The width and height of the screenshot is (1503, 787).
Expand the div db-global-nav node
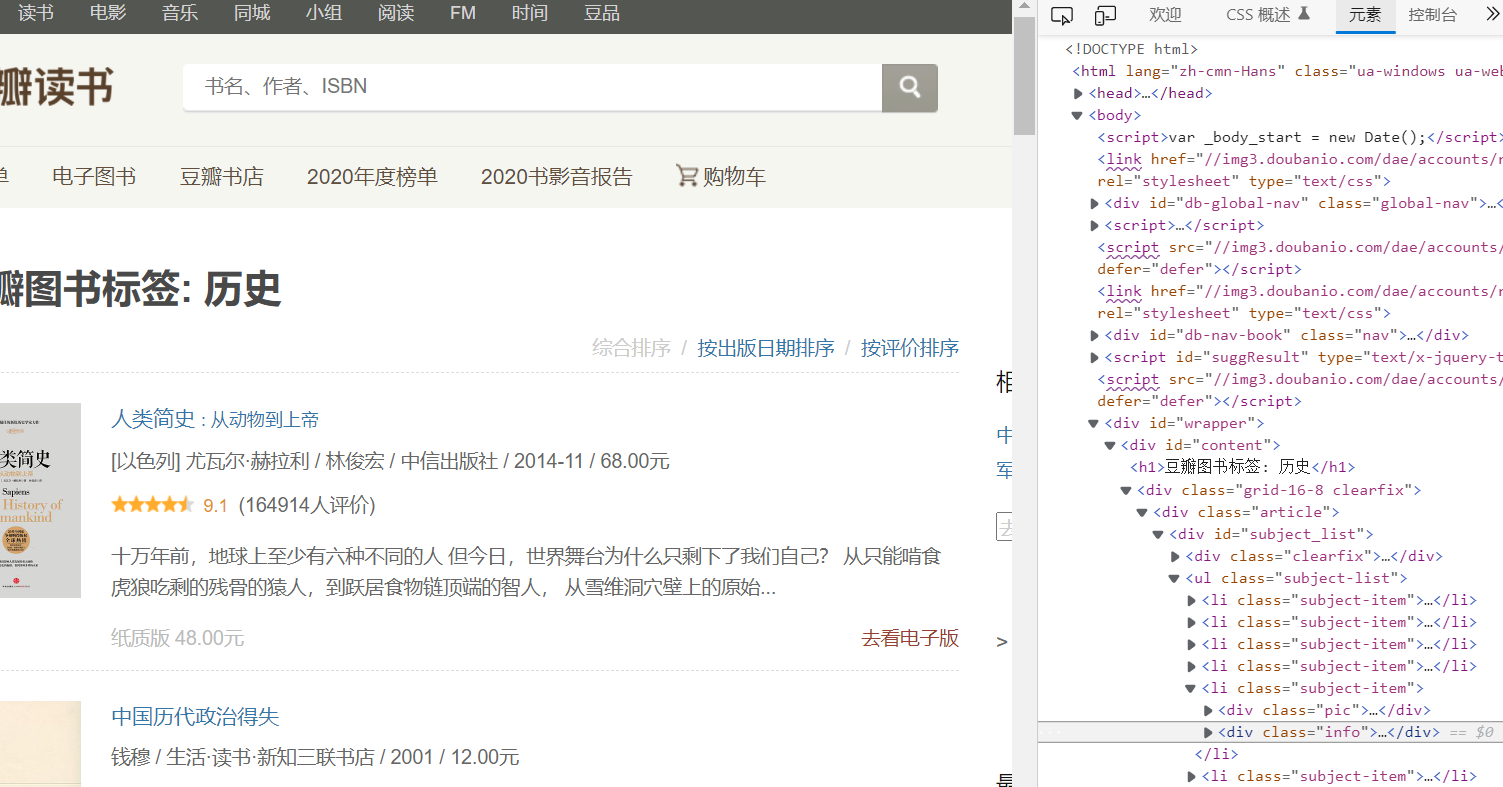(1094, 203)
